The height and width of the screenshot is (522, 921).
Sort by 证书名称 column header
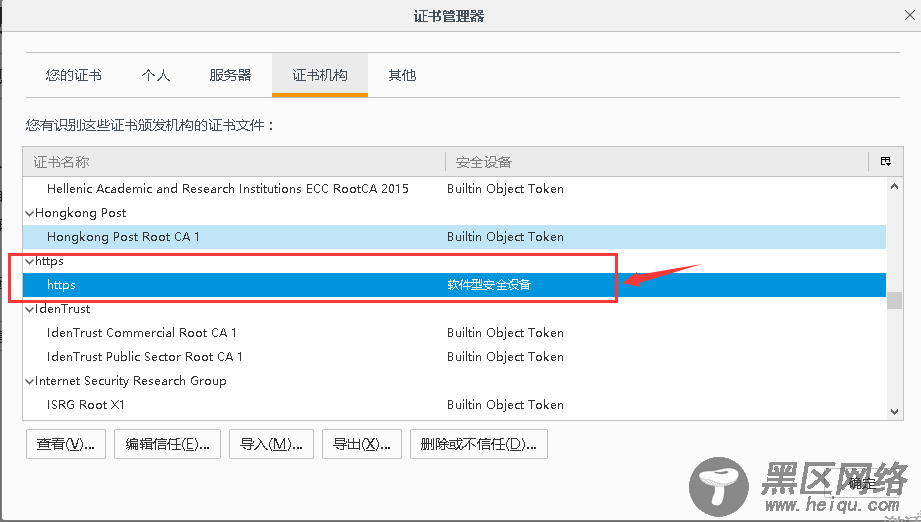coord(234,162)
